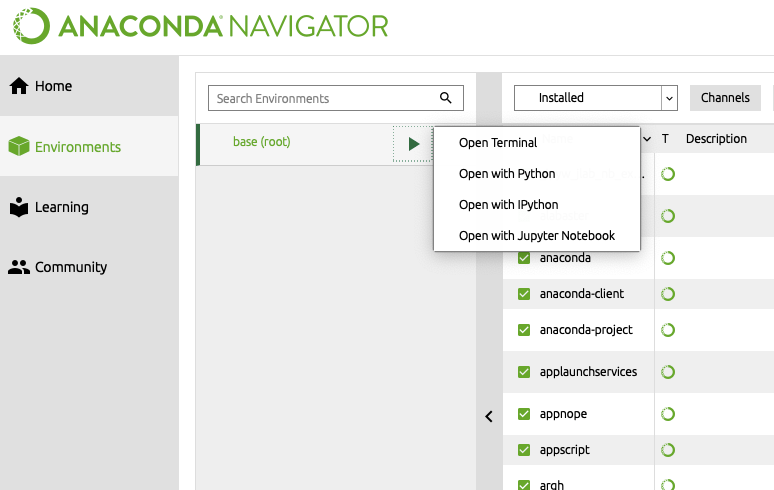Viewport: 774px width, 490px height.
Task: Uncheck the anaconda package checkbox
Action: click(524, 258)
